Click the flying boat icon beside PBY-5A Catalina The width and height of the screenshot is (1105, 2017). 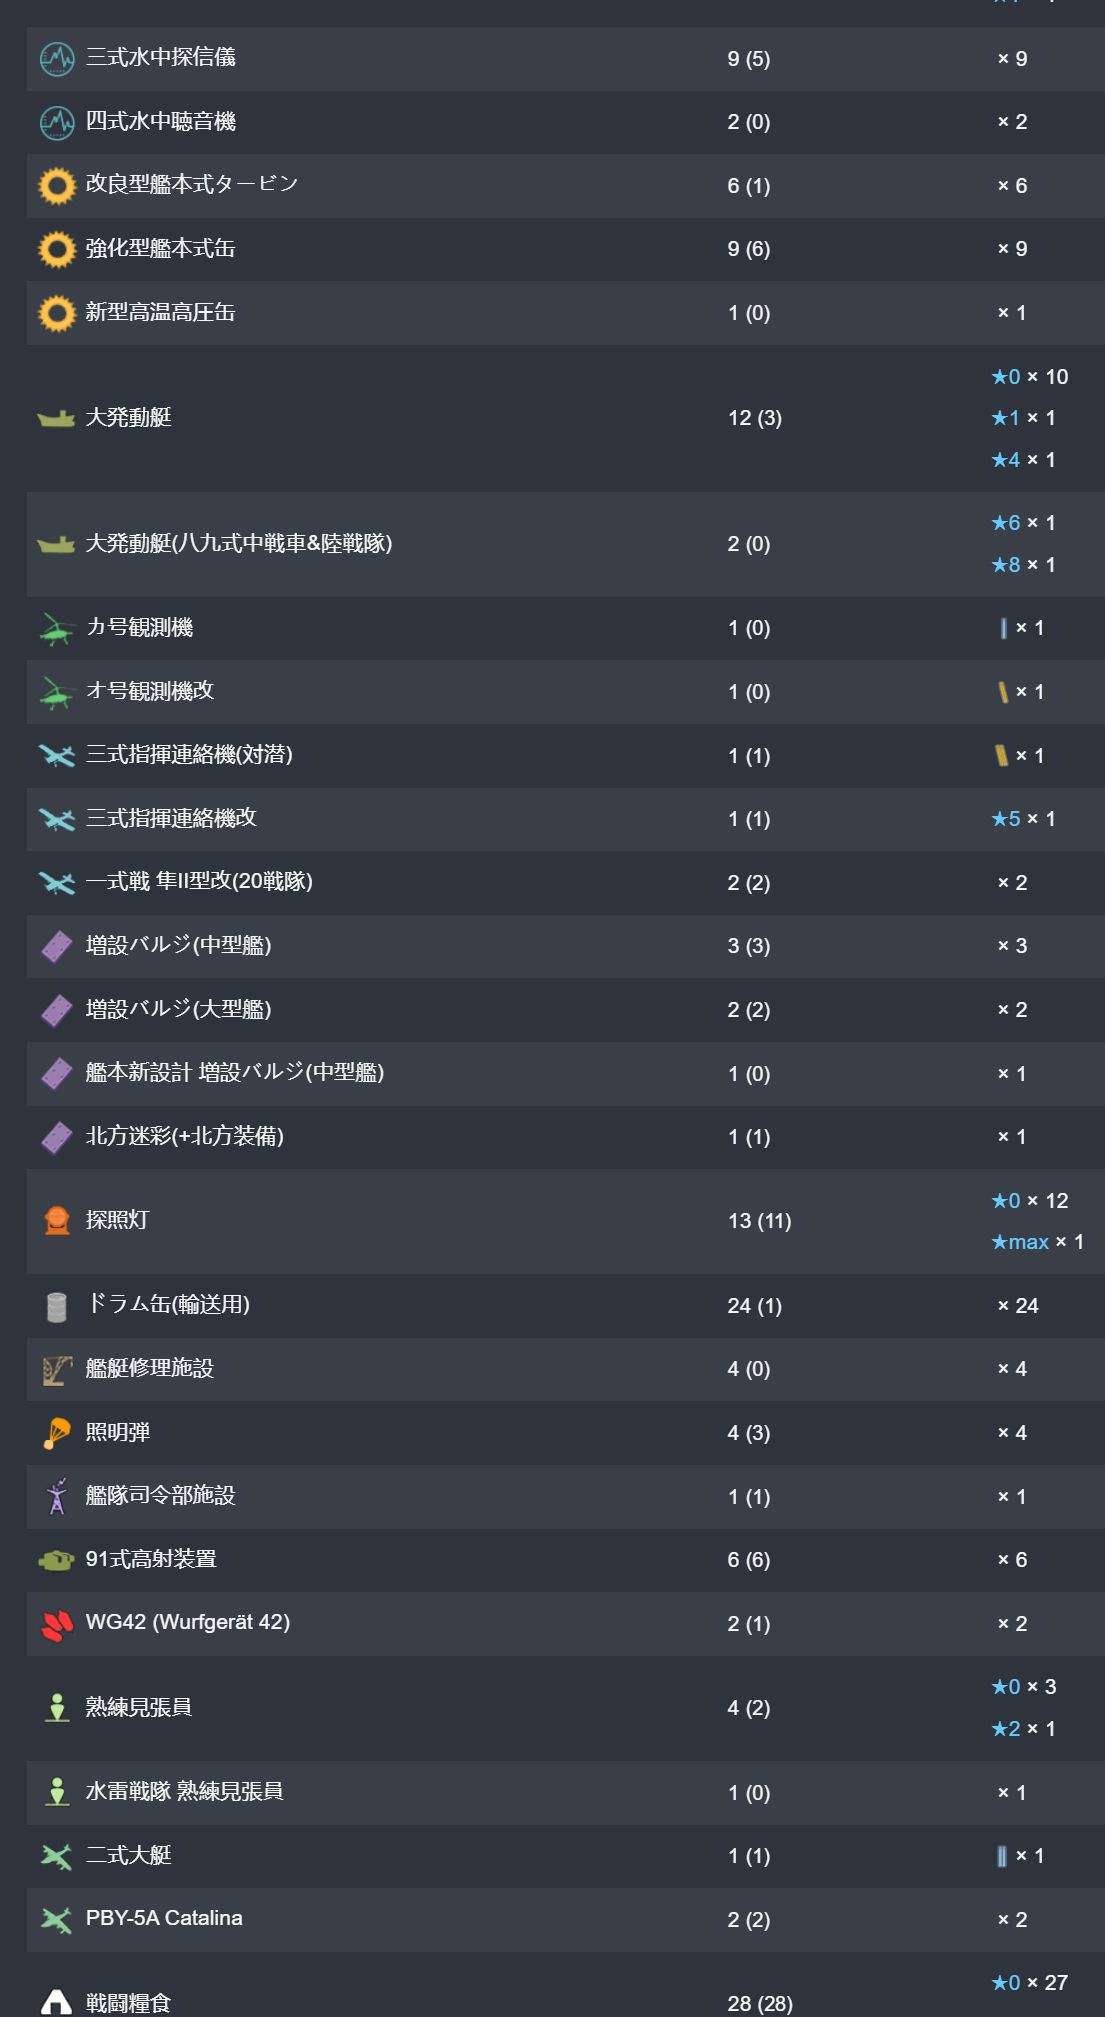(x=57, y=1919)
